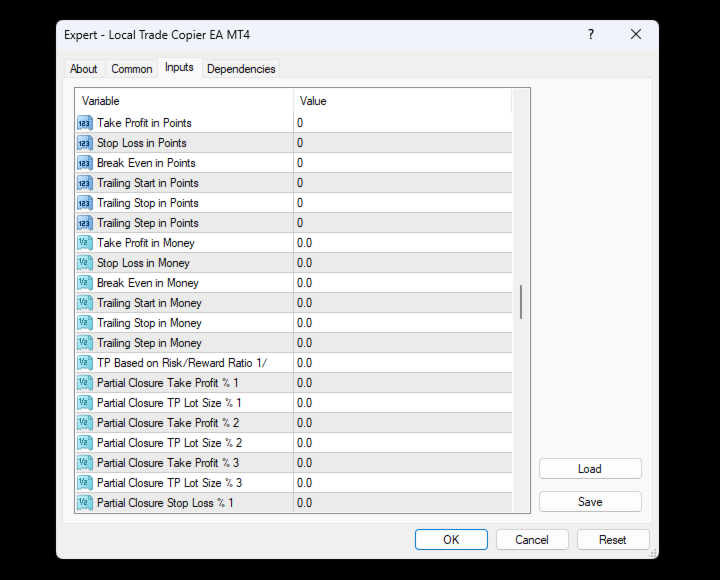720x580 pixels.
Task: Click the icon beside Partial Closure Stop Loss % 1
Action: 85,502
